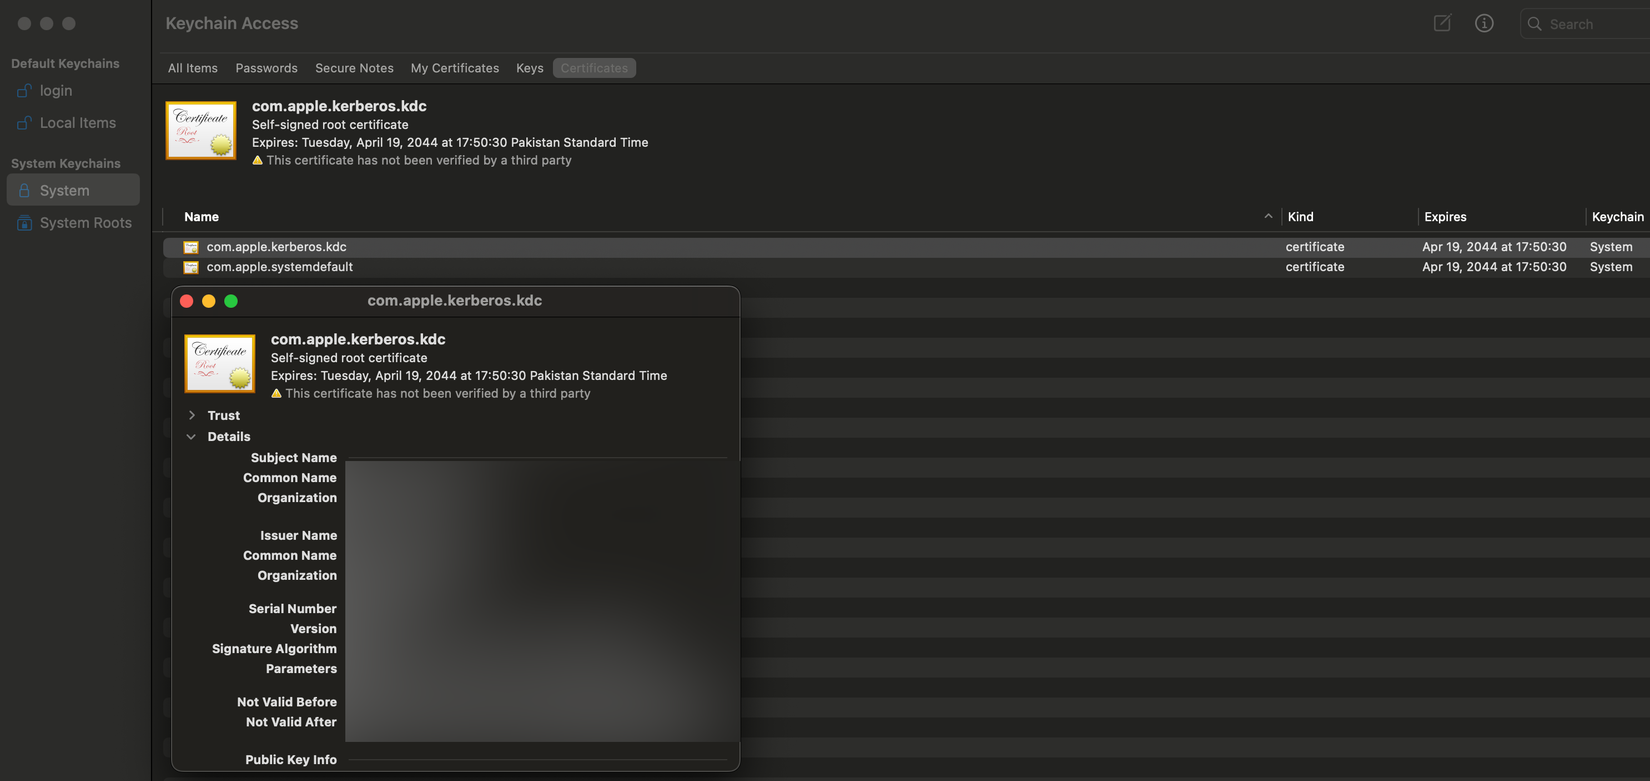Select the Certificates tab
This screenshot has width=1650, height=781.
tap(594, 68)
